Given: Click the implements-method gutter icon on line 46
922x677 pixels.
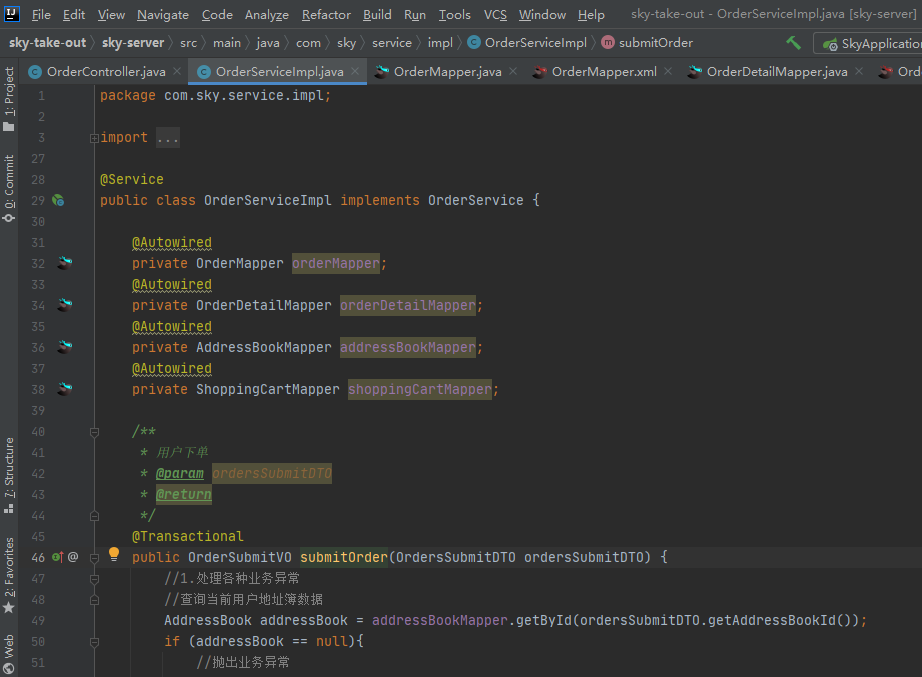Looking at the screenshot, I should click(58, 557).
